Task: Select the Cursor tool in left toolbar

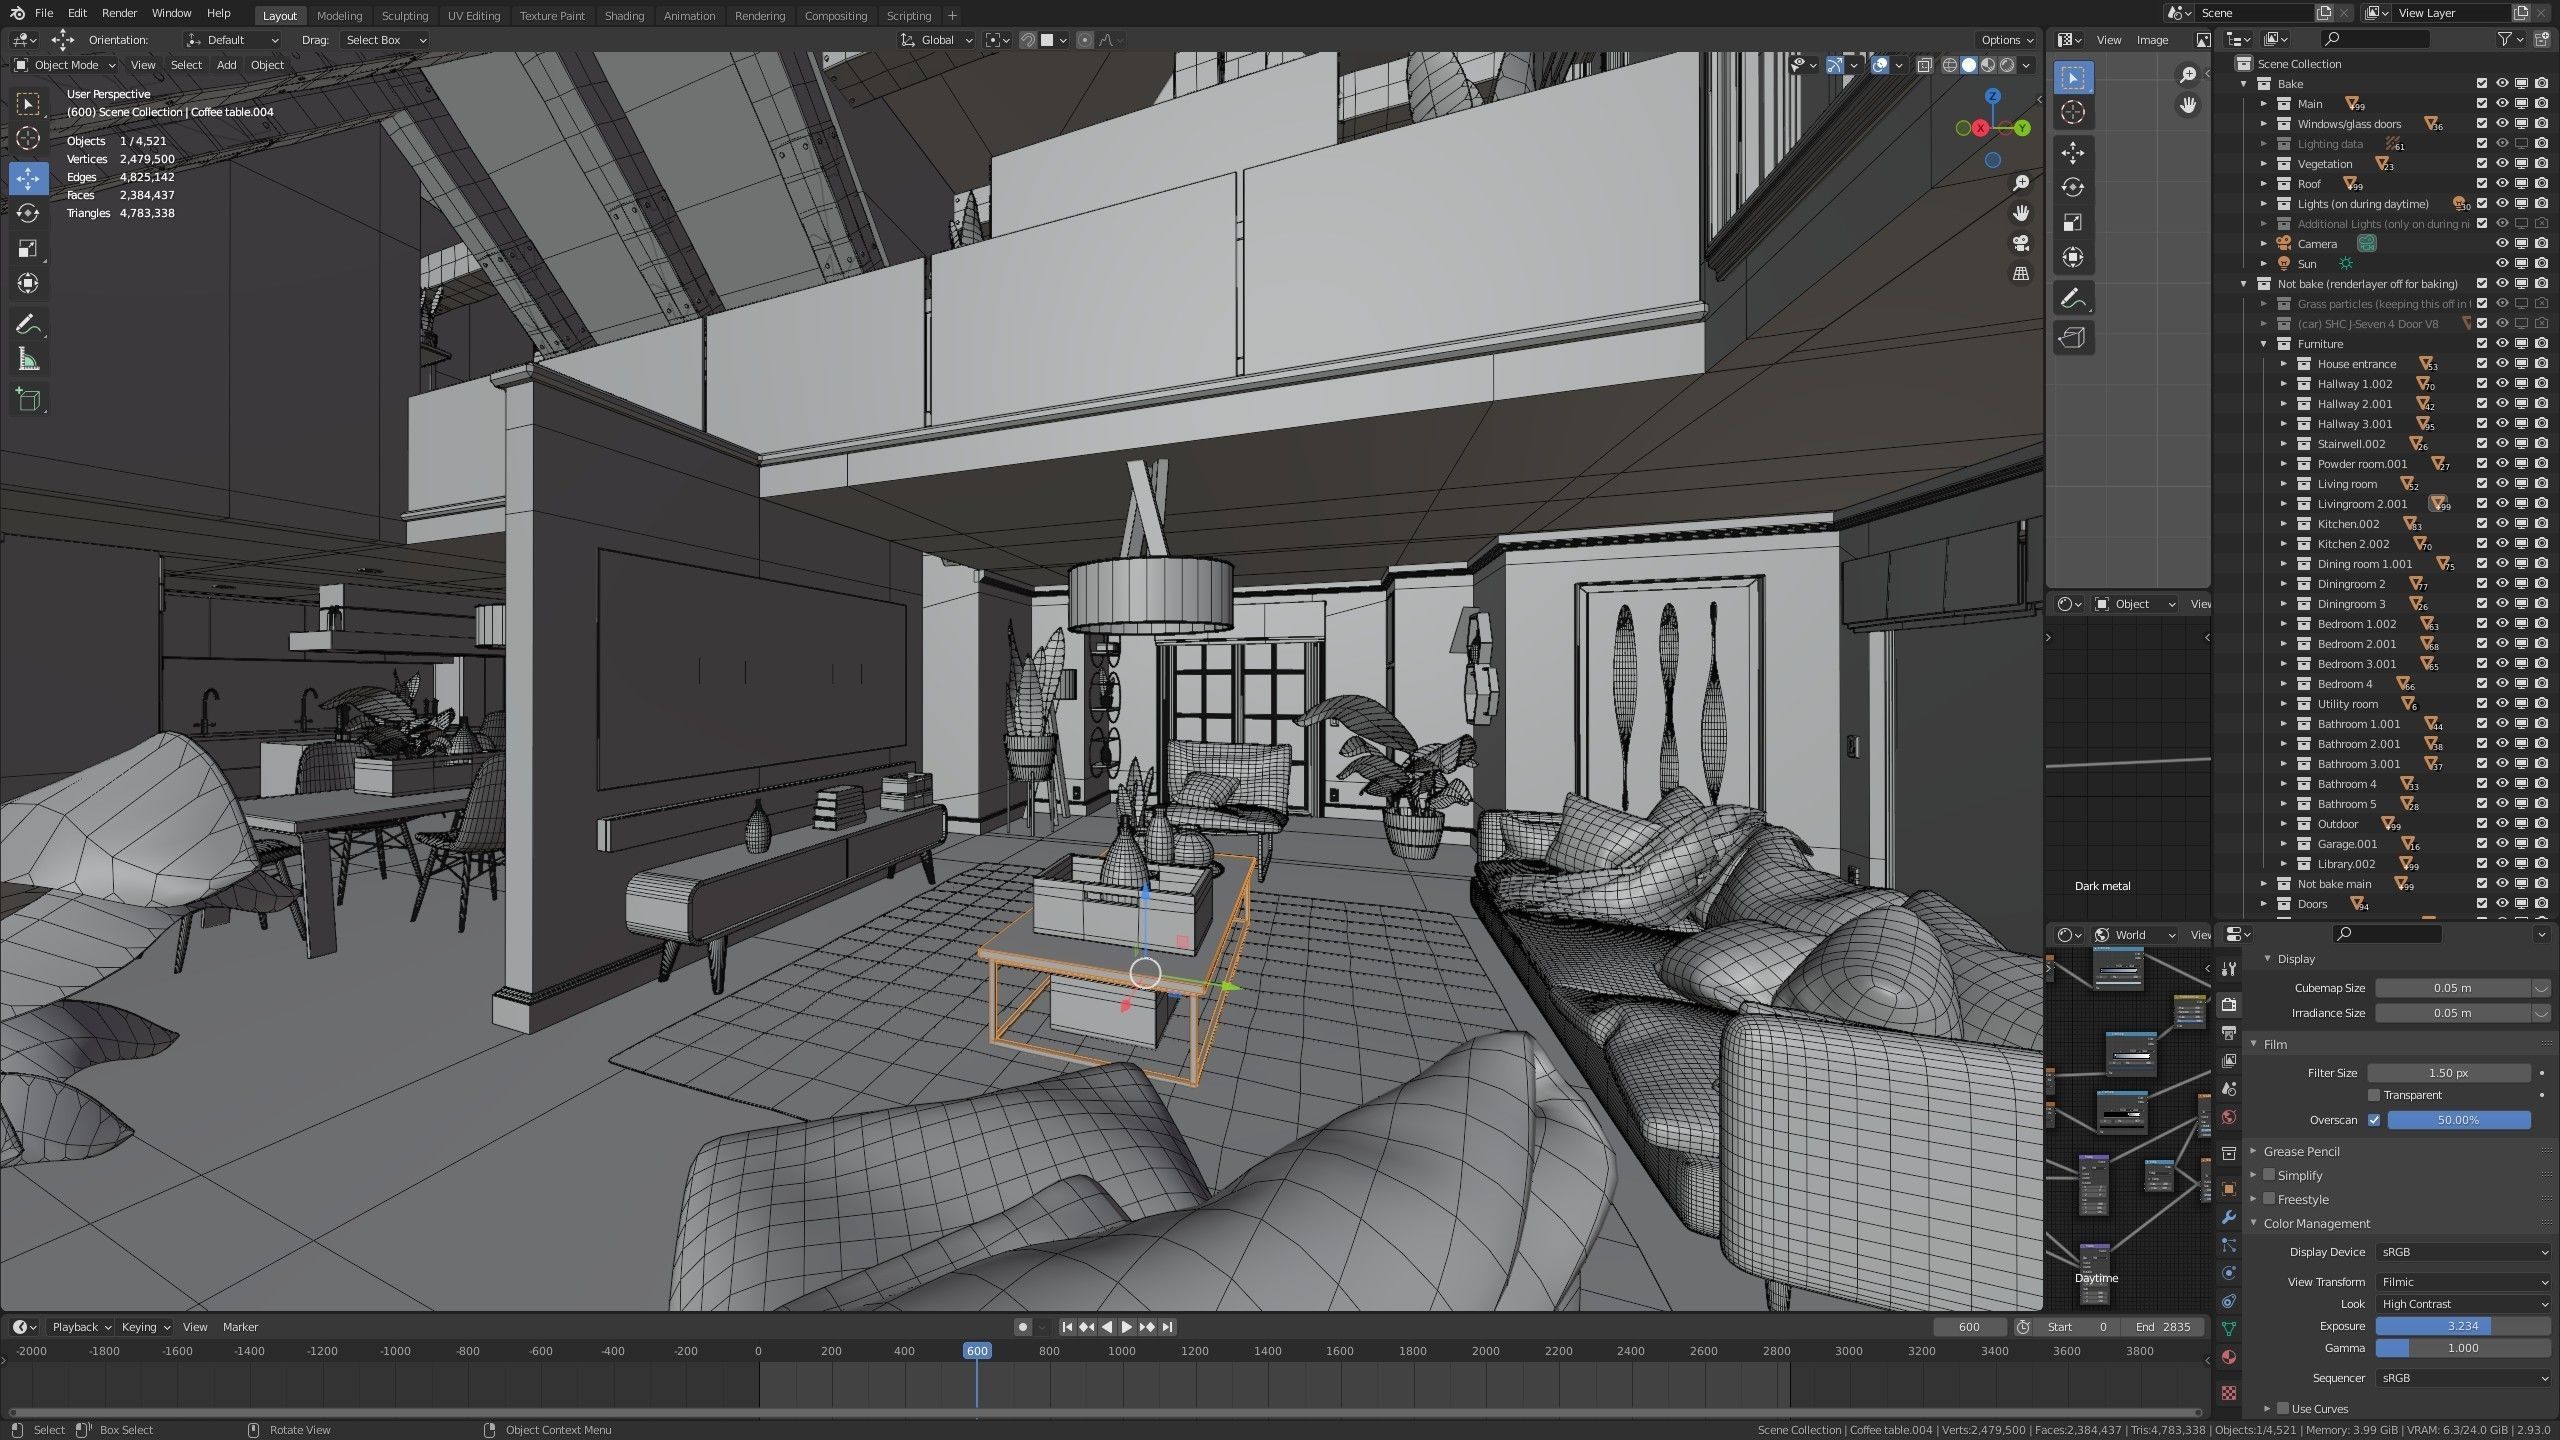Action: click(x=28, y=138)
